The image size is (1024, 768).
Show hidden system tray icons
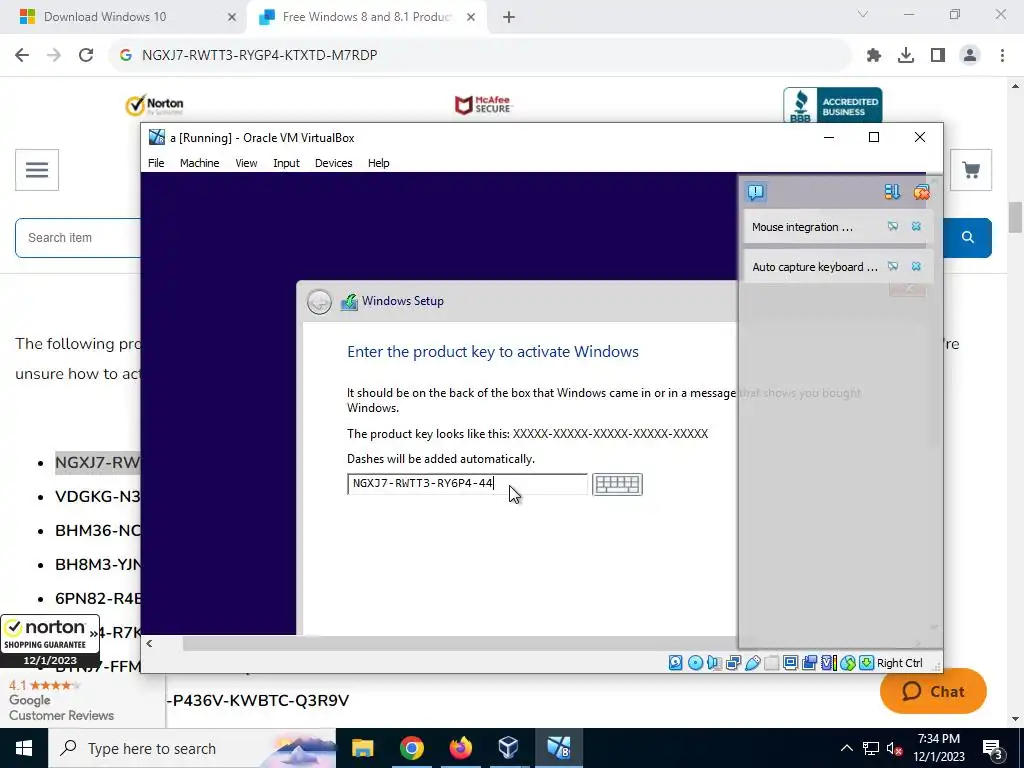(846, 748)
